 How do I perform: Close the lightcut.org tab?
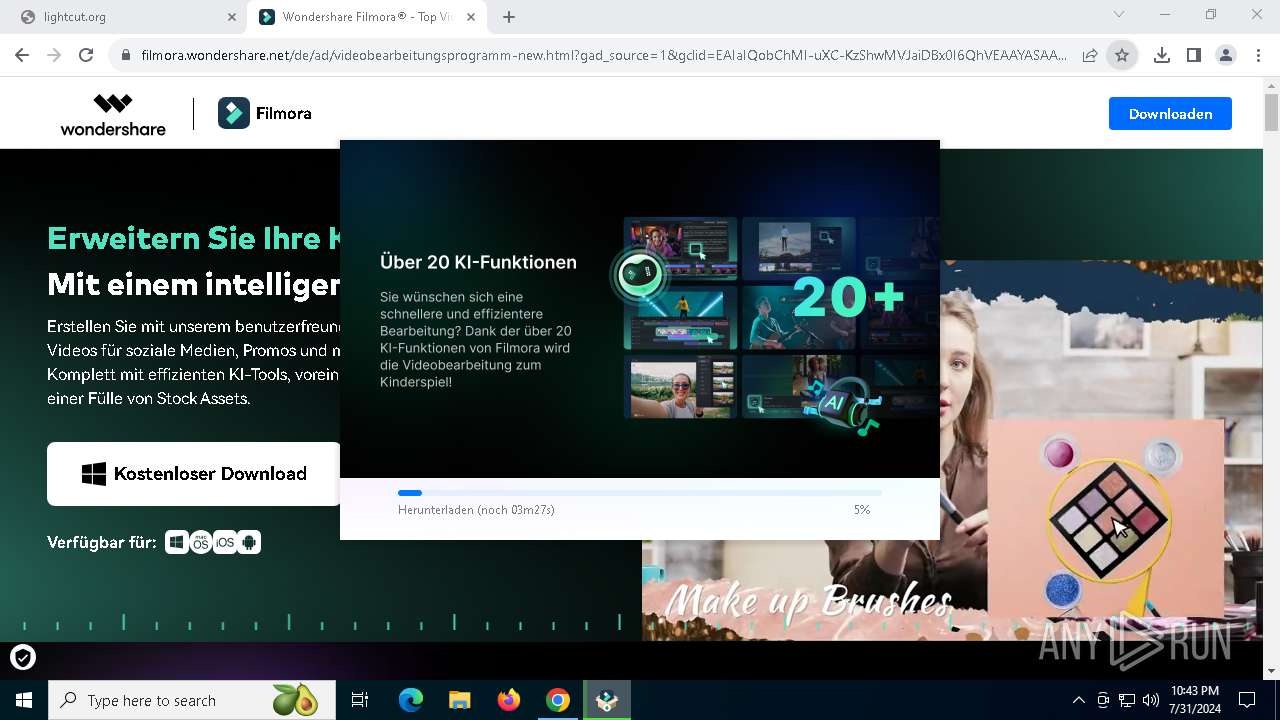click(x=232, y=17)
